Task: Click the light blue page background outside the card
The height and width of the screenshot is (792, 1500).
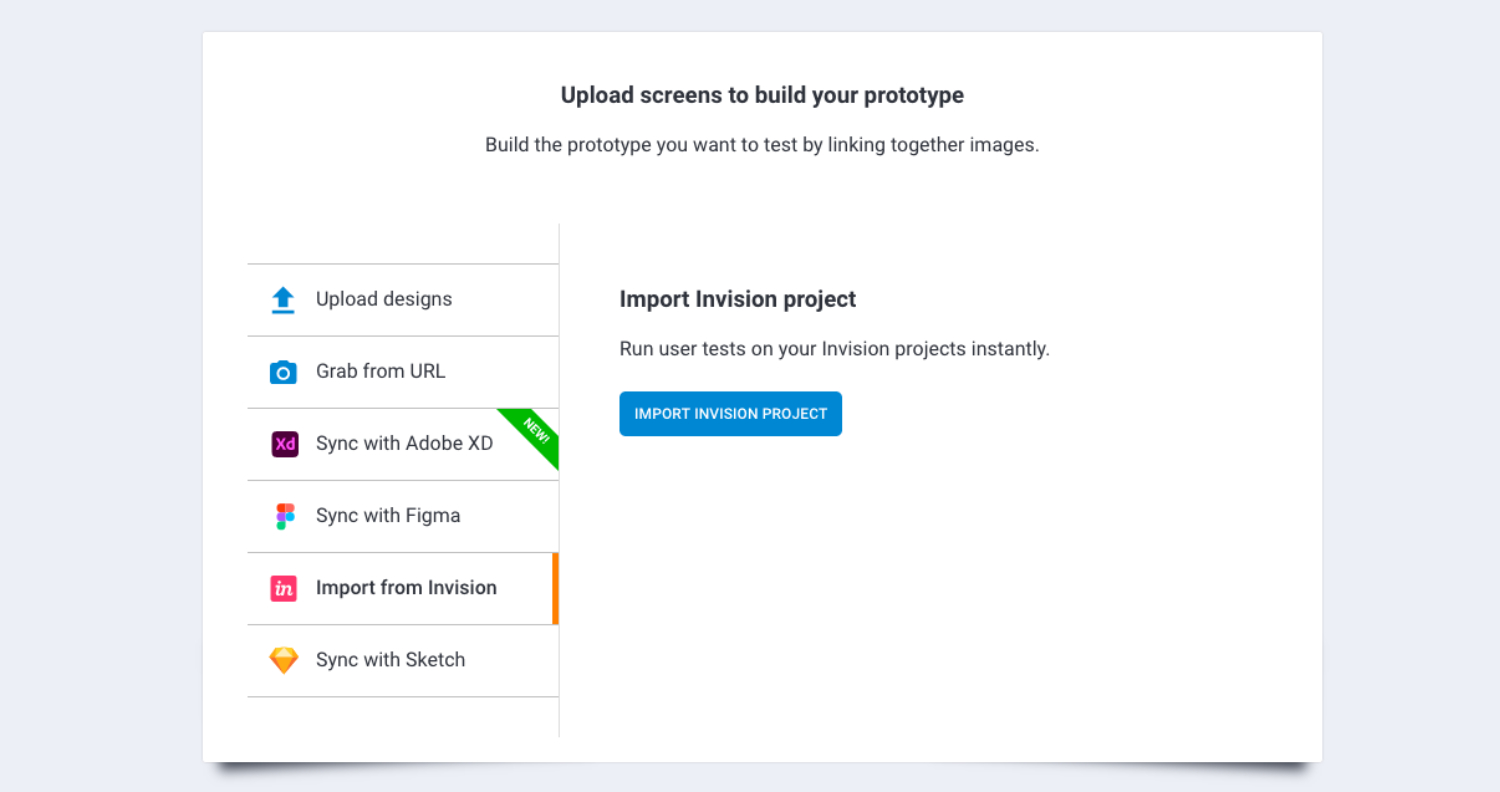Action: coord(100,400)
